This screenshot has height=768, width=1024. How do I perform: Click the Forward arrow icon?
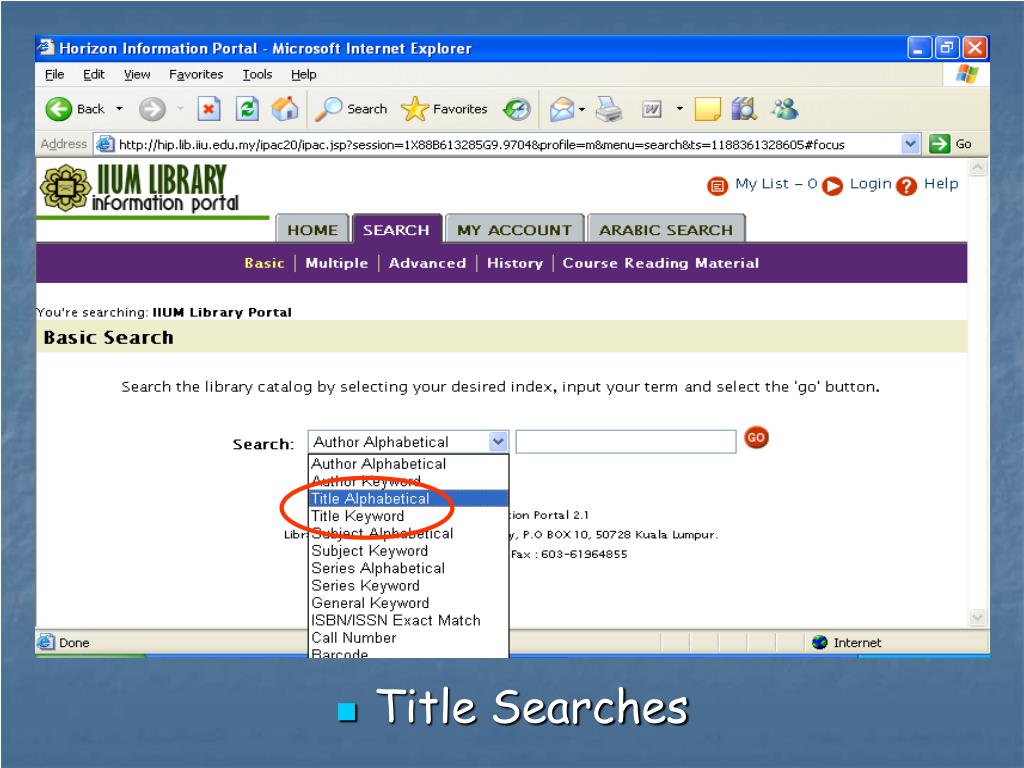point(152,109)
